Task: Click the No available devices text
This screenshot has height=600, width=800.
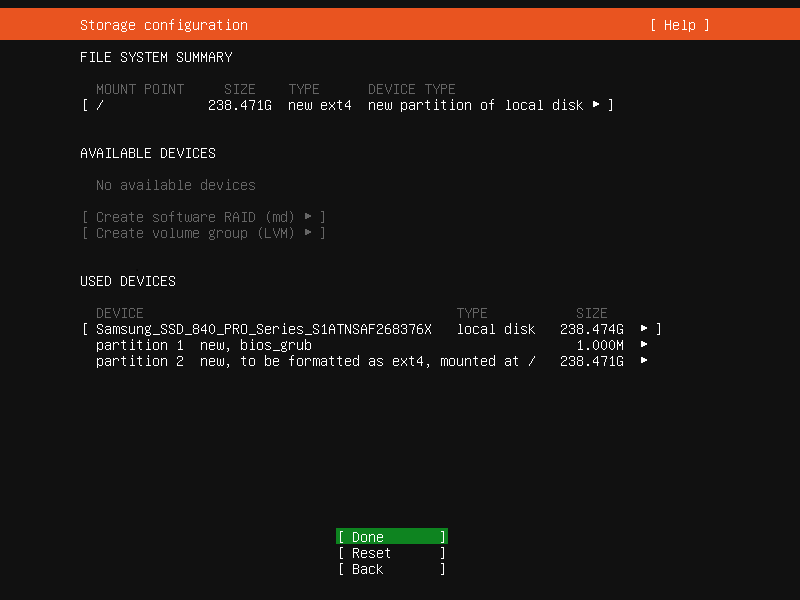Action: point(175,185)
